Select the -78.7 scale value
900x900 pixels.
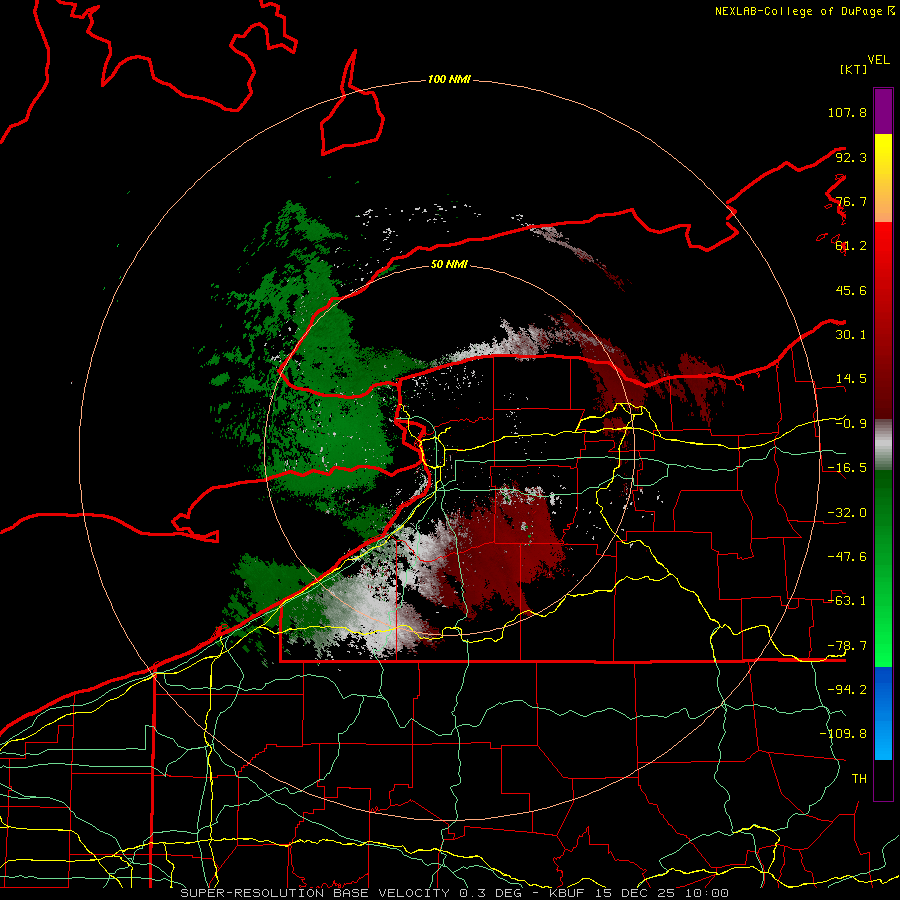(847, 646)
